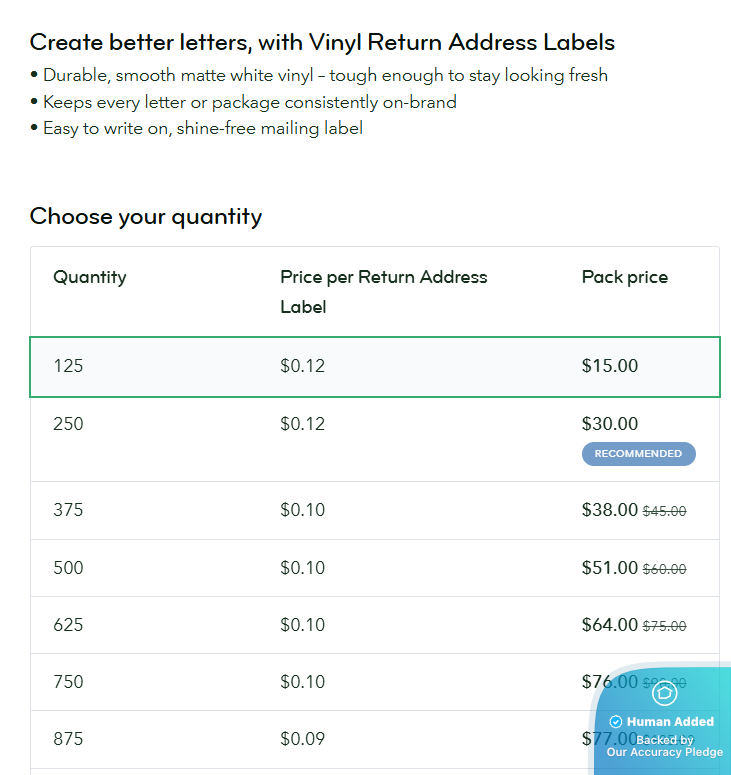This screenshot has height=775, width=731.
Task: Click the $38.00 pack price
Action: [x=609, y=510]
